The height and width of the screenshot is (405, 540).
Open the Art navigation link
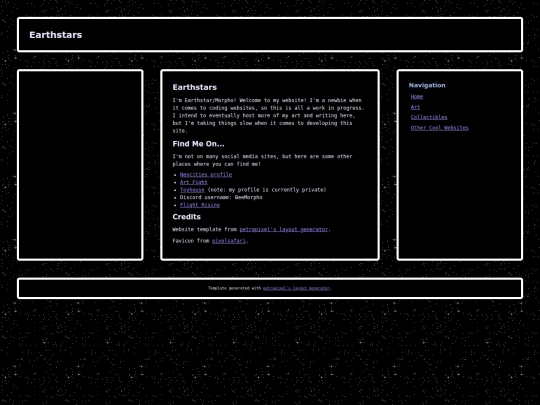[x=415, y=107]
